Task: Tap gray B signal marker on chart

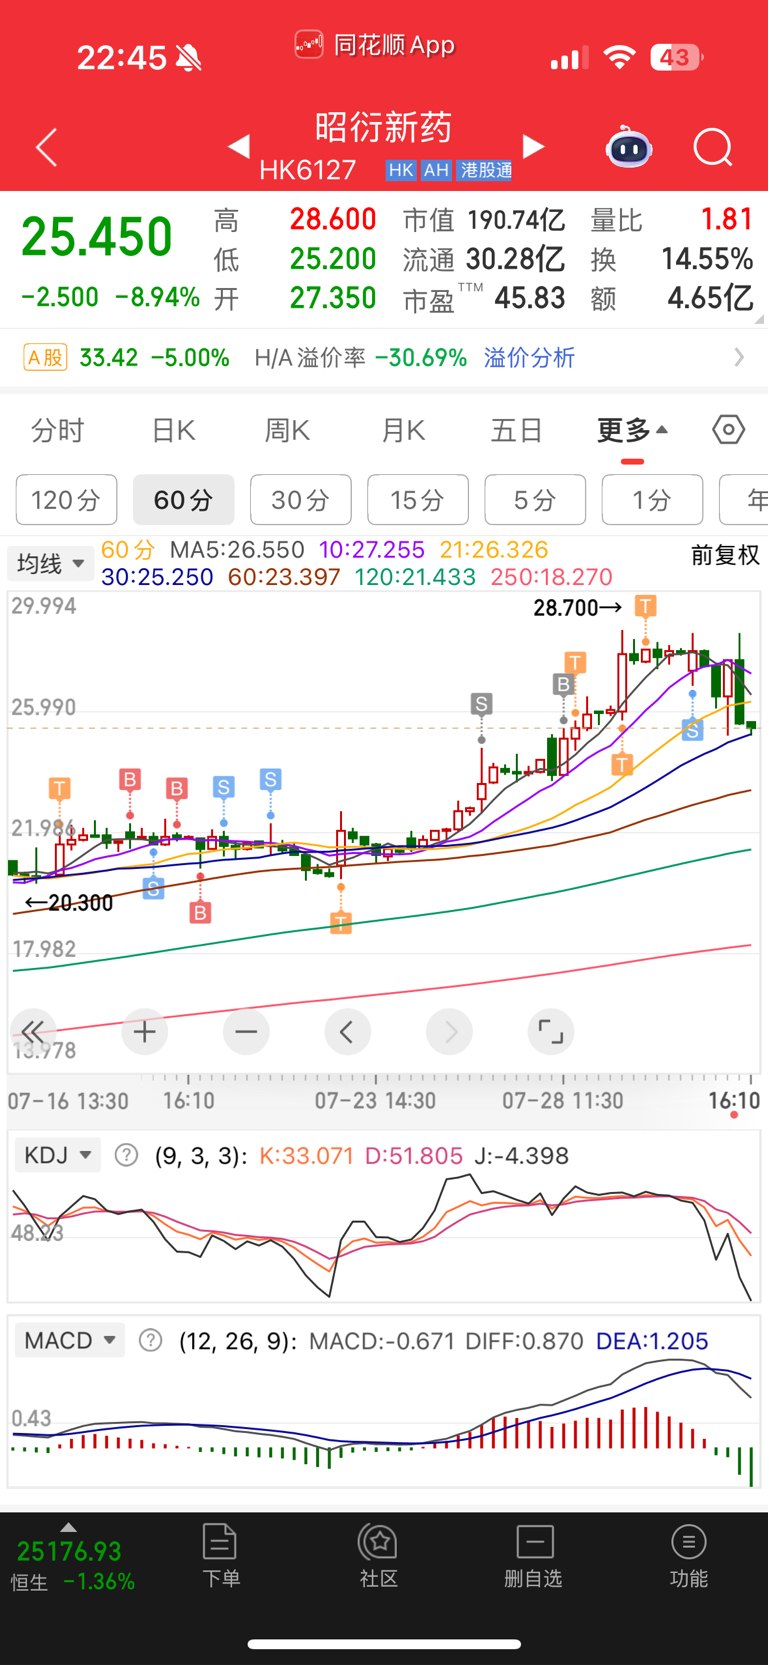Action: pos(563,684)
